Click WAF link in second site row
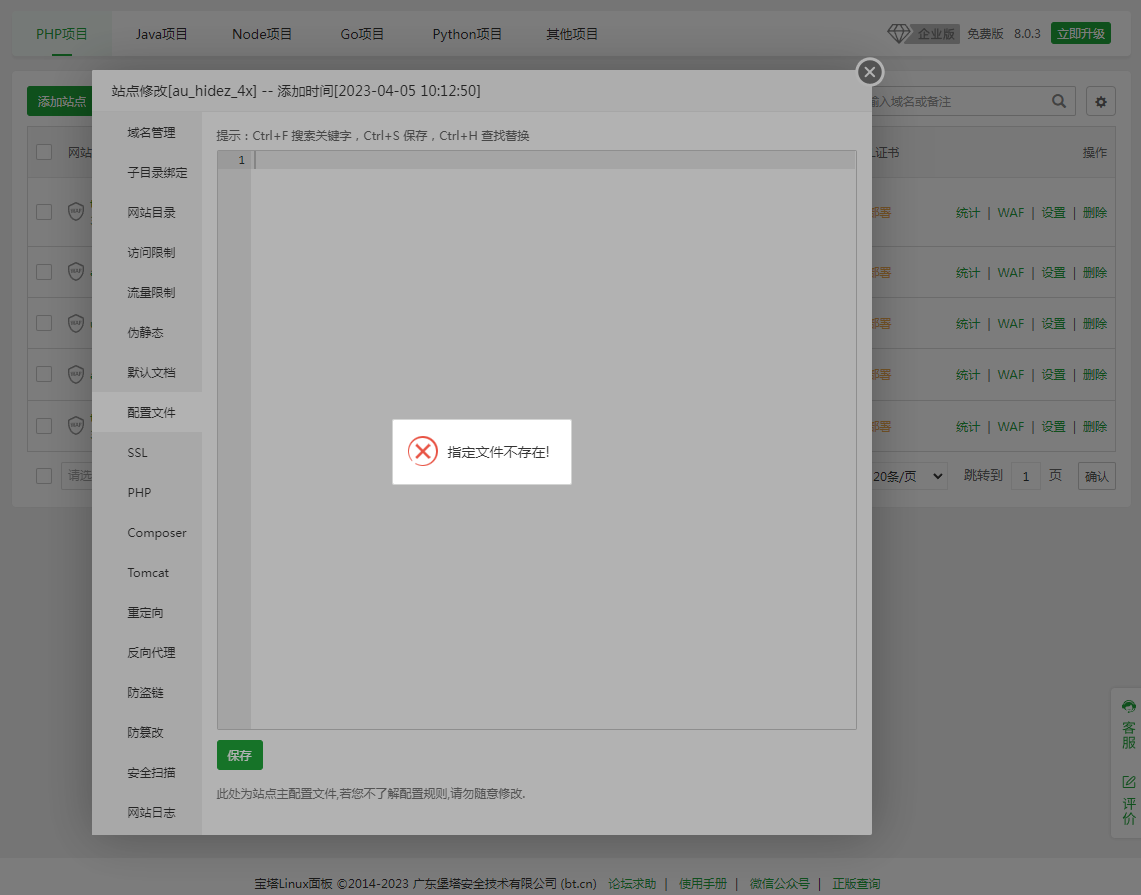Image resolution: width=1141 pixels, height=895 pixels. point(1011,272)
